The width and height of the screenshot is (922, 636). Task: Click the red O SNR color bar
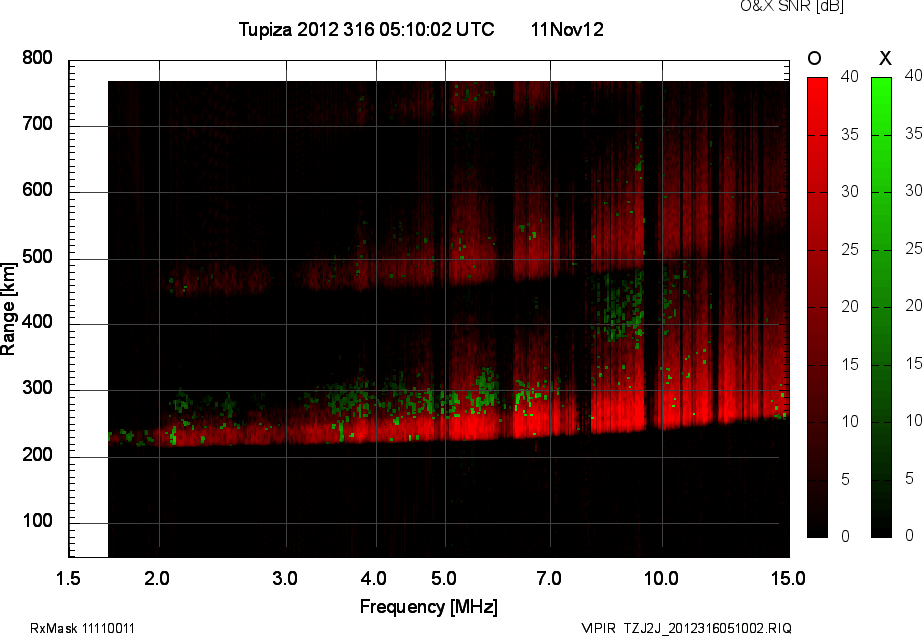(817, 307)
